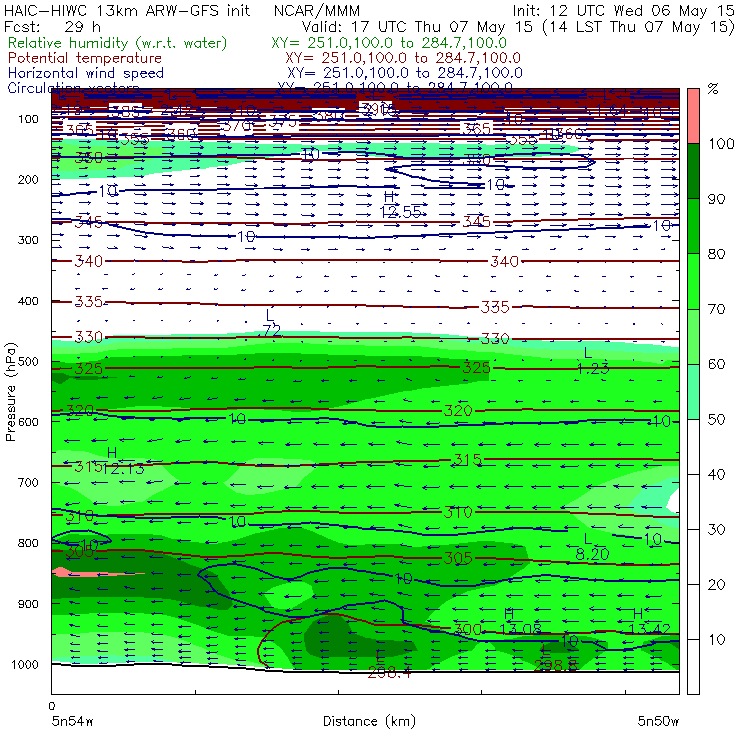Screen dimensions: 740x740
Task: Click the '%' unit label above the color bar
Action: pyautogui.click(x=713, y=89)
